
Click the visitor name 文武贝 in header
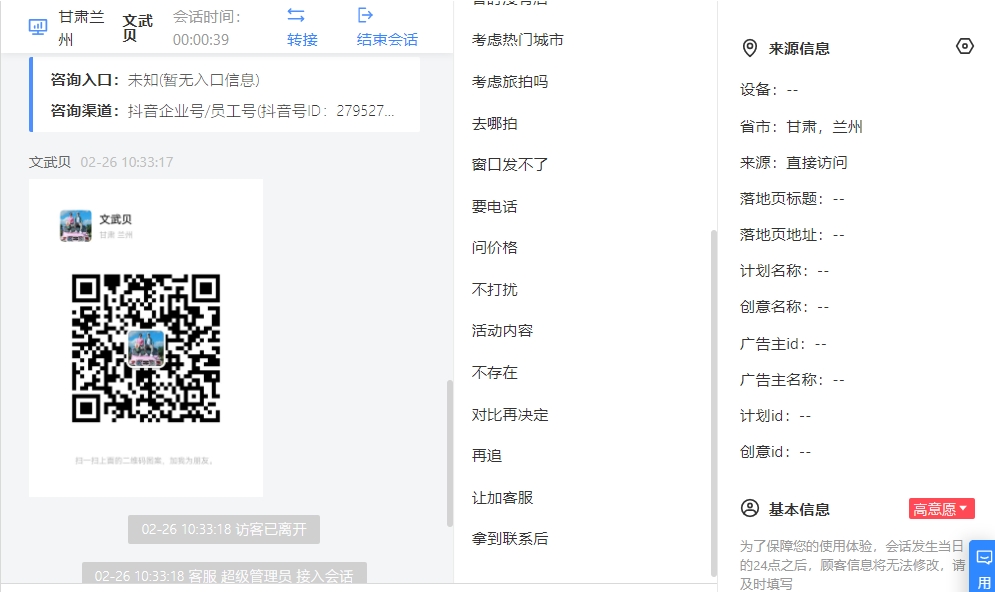tap(137, 28)
